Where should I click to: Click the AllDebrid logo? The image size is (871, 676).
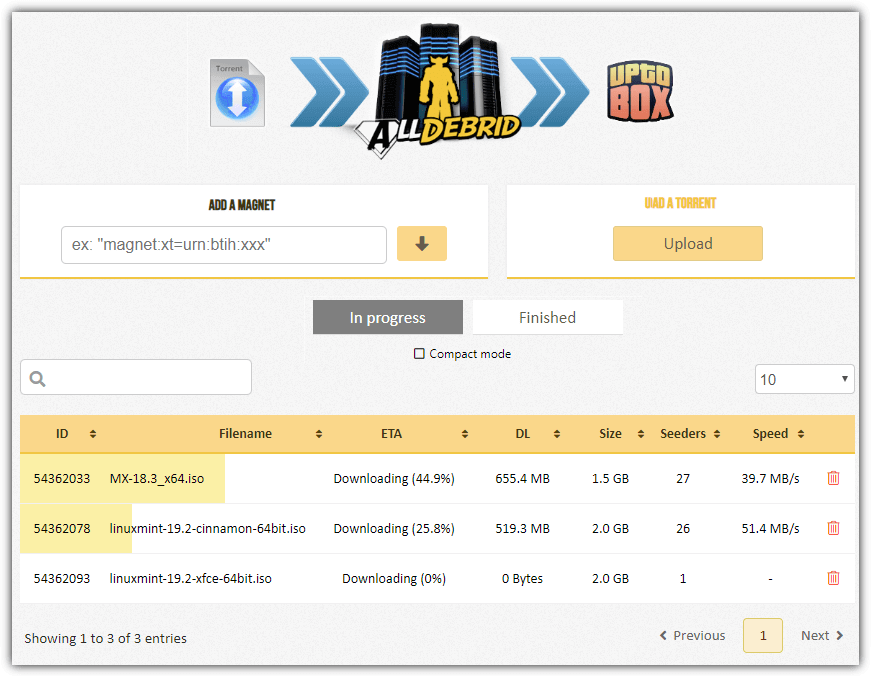pyautogui.click(x=438, y=92)
